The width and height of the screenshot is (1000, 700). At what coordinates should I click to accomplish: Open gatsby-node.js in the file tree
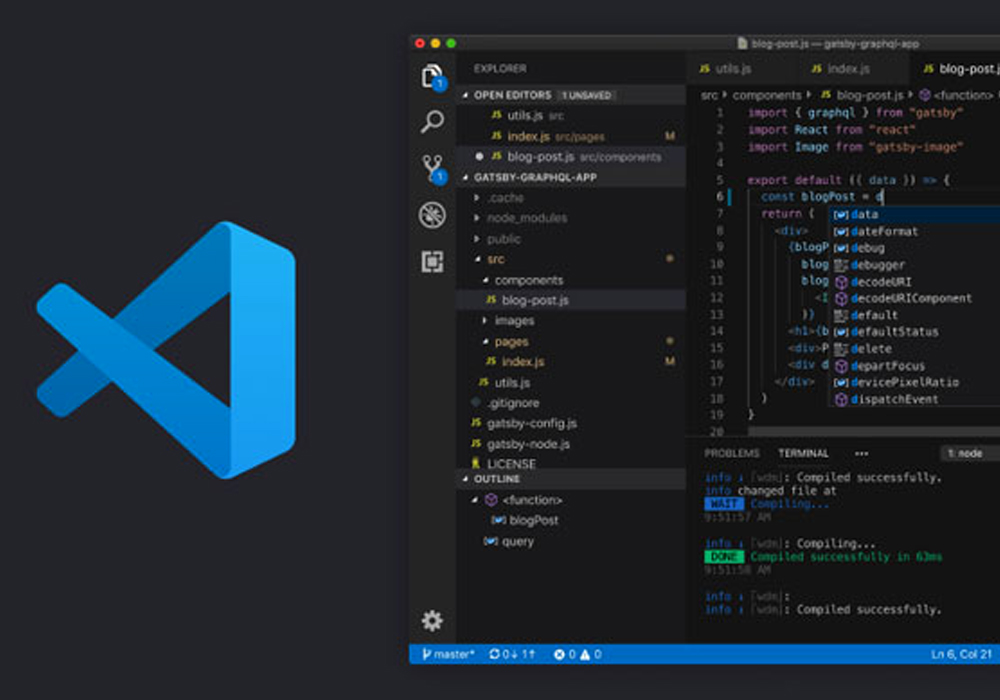[x=571, y=444]
